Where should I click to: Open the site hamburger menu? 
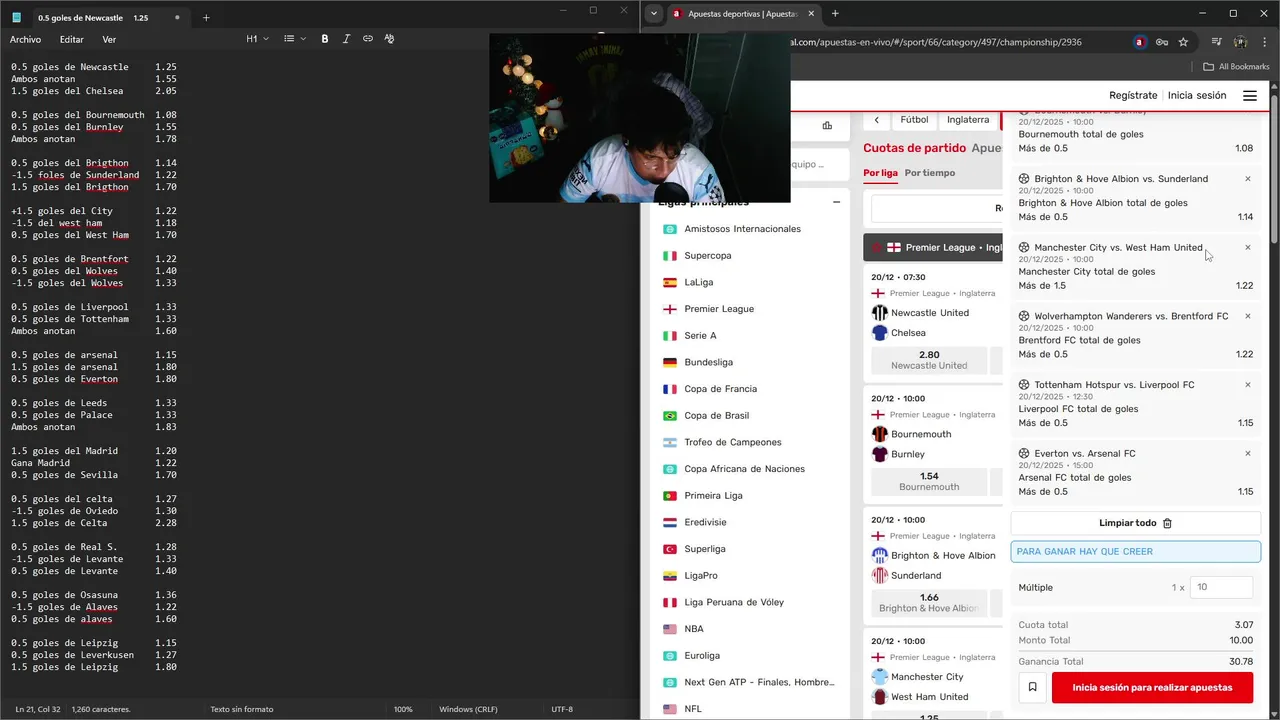pyautogui.click(x=1250, y=96)
